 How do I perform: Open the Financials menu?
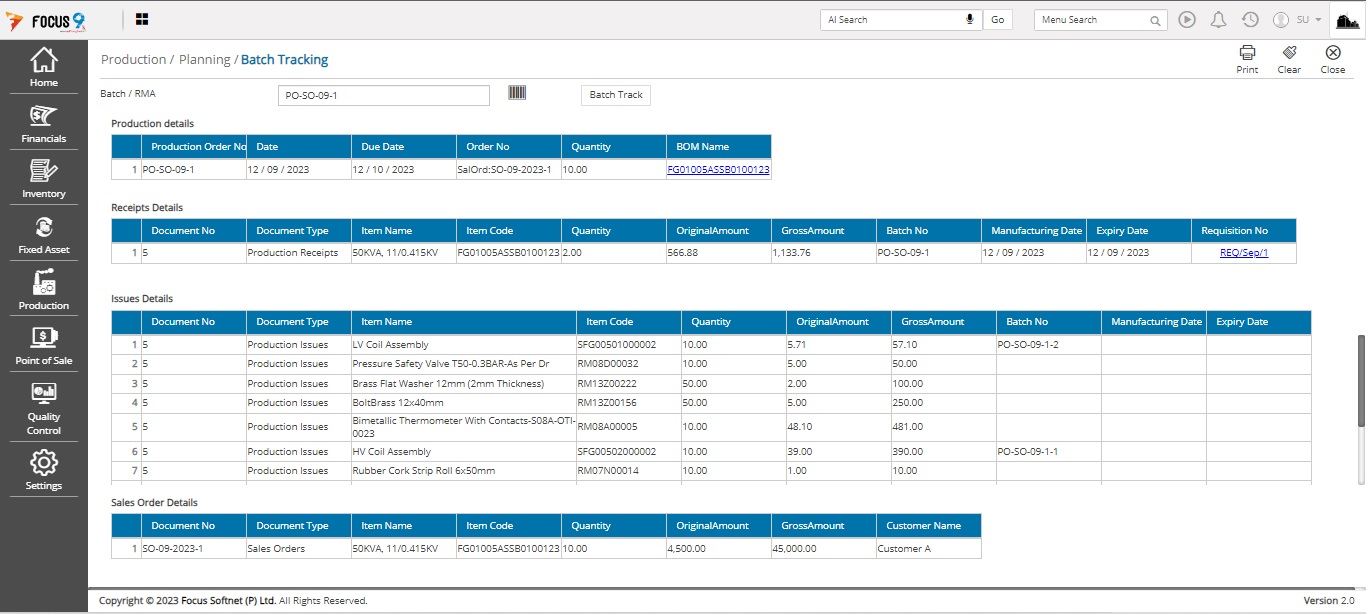[x=44, y=123]
